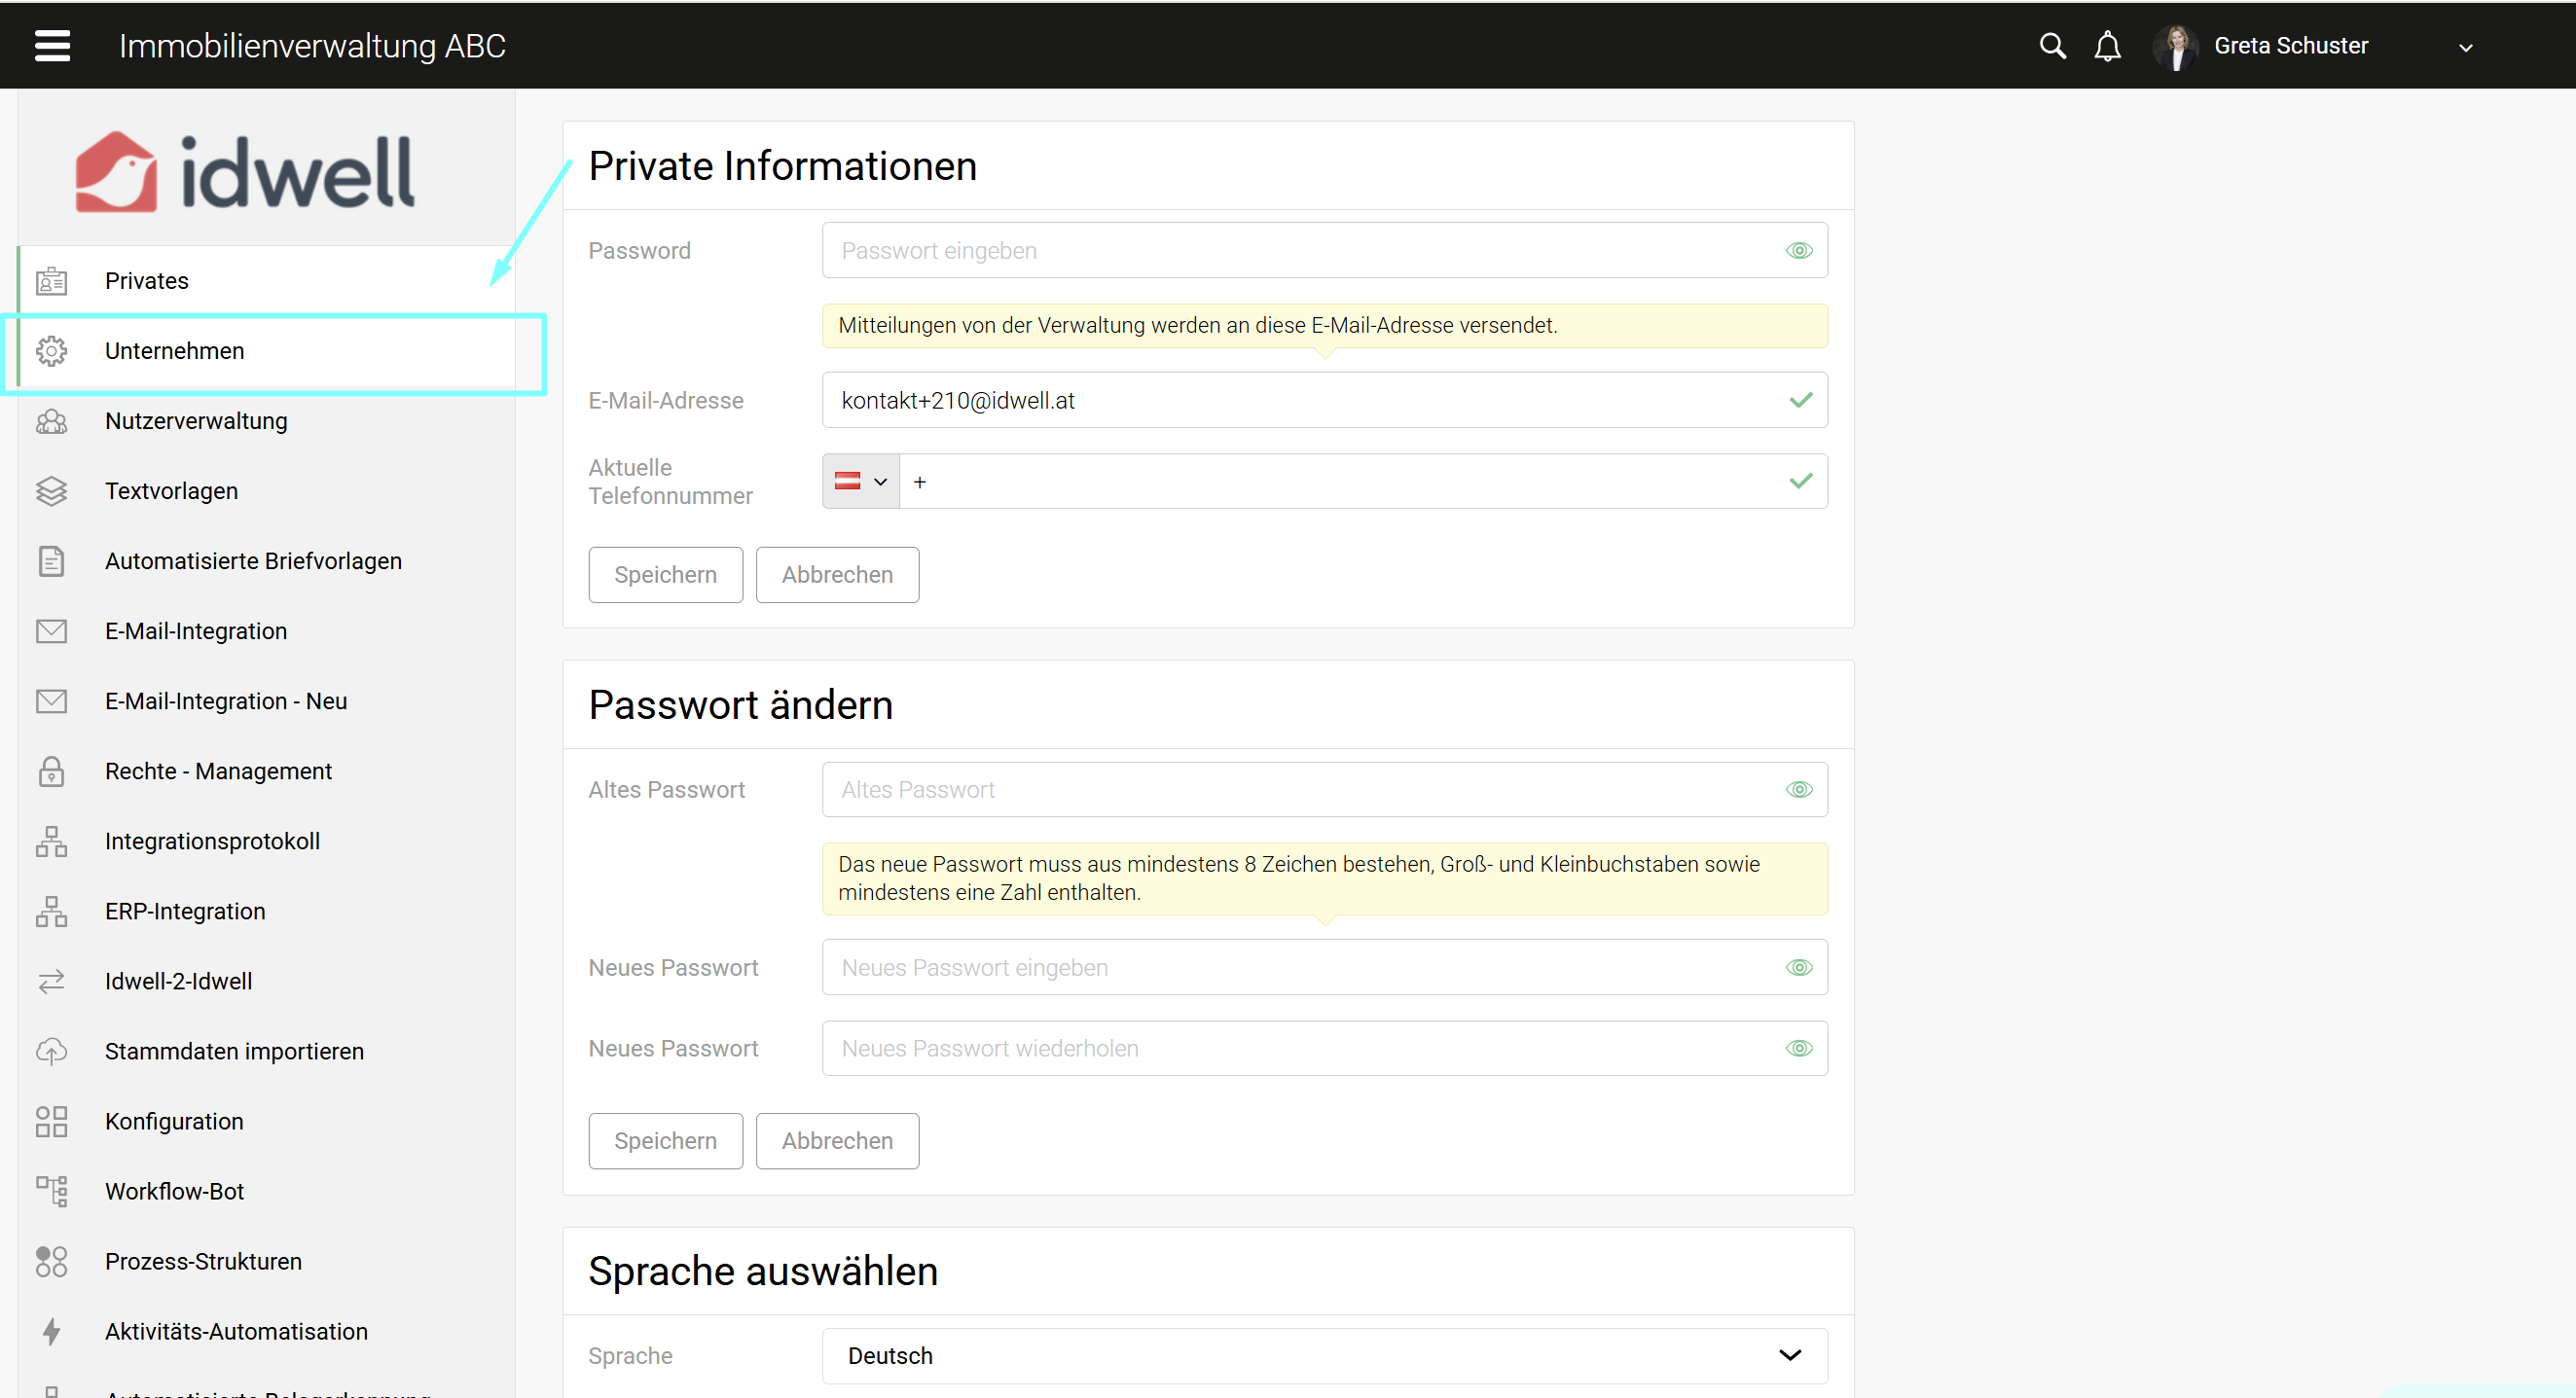This screenshot has width=2576, height=1398.
Task: Click the Textvorlagen layers icon
Action: (x=51, y=491)
